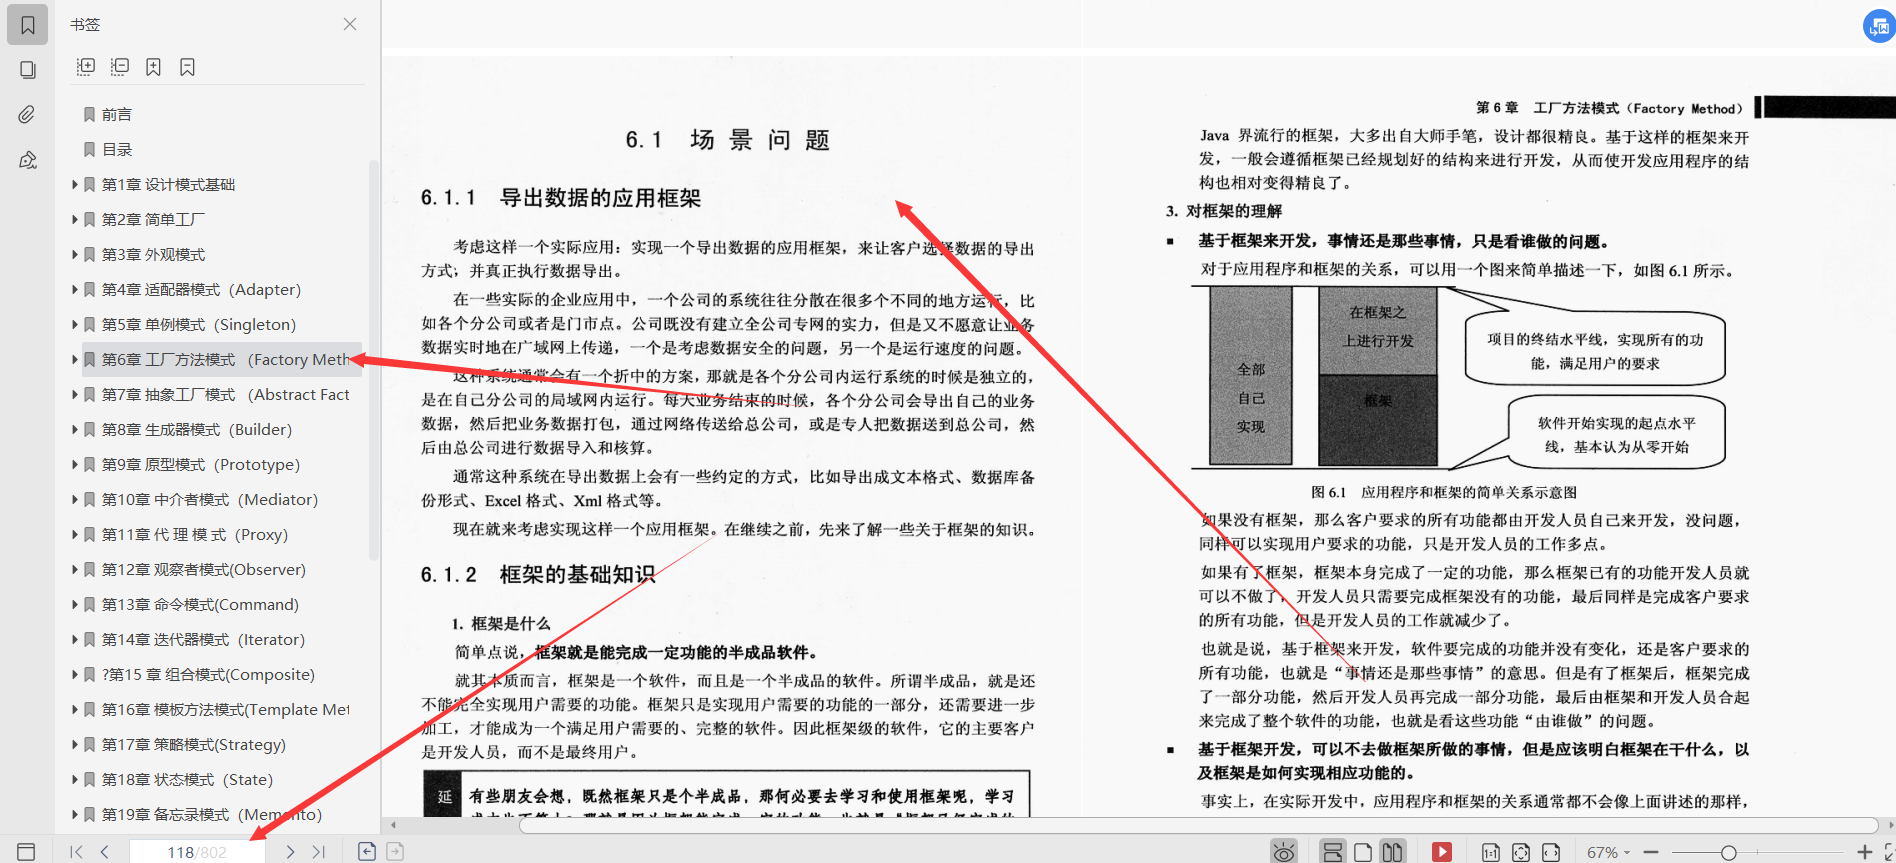
Task: Click heading 6.1.2 框架的基础知识
Action: tap(538, 575)
